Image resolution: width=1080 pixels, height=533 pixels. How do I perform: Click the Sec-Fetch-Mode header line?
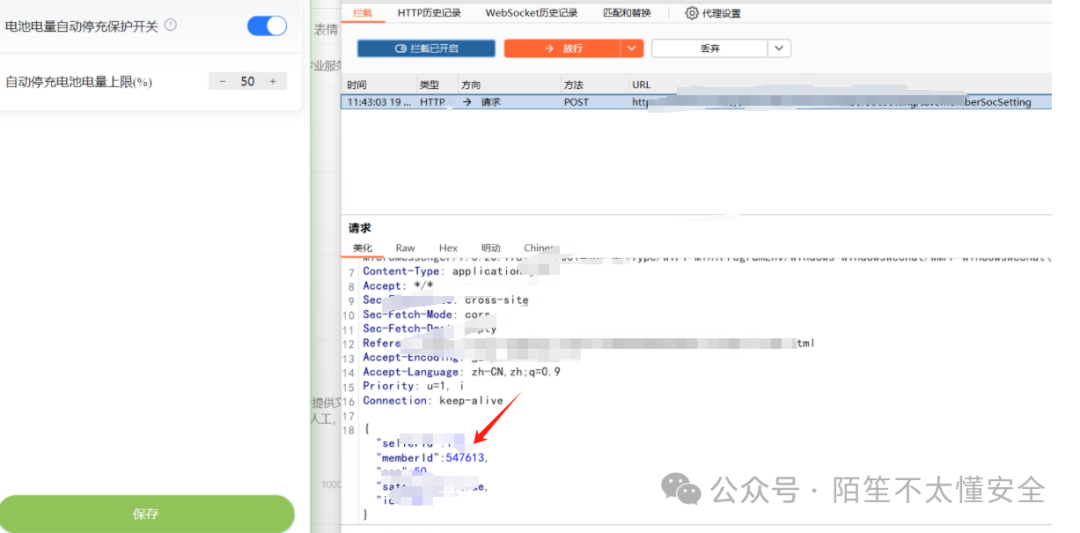point(426,315)
